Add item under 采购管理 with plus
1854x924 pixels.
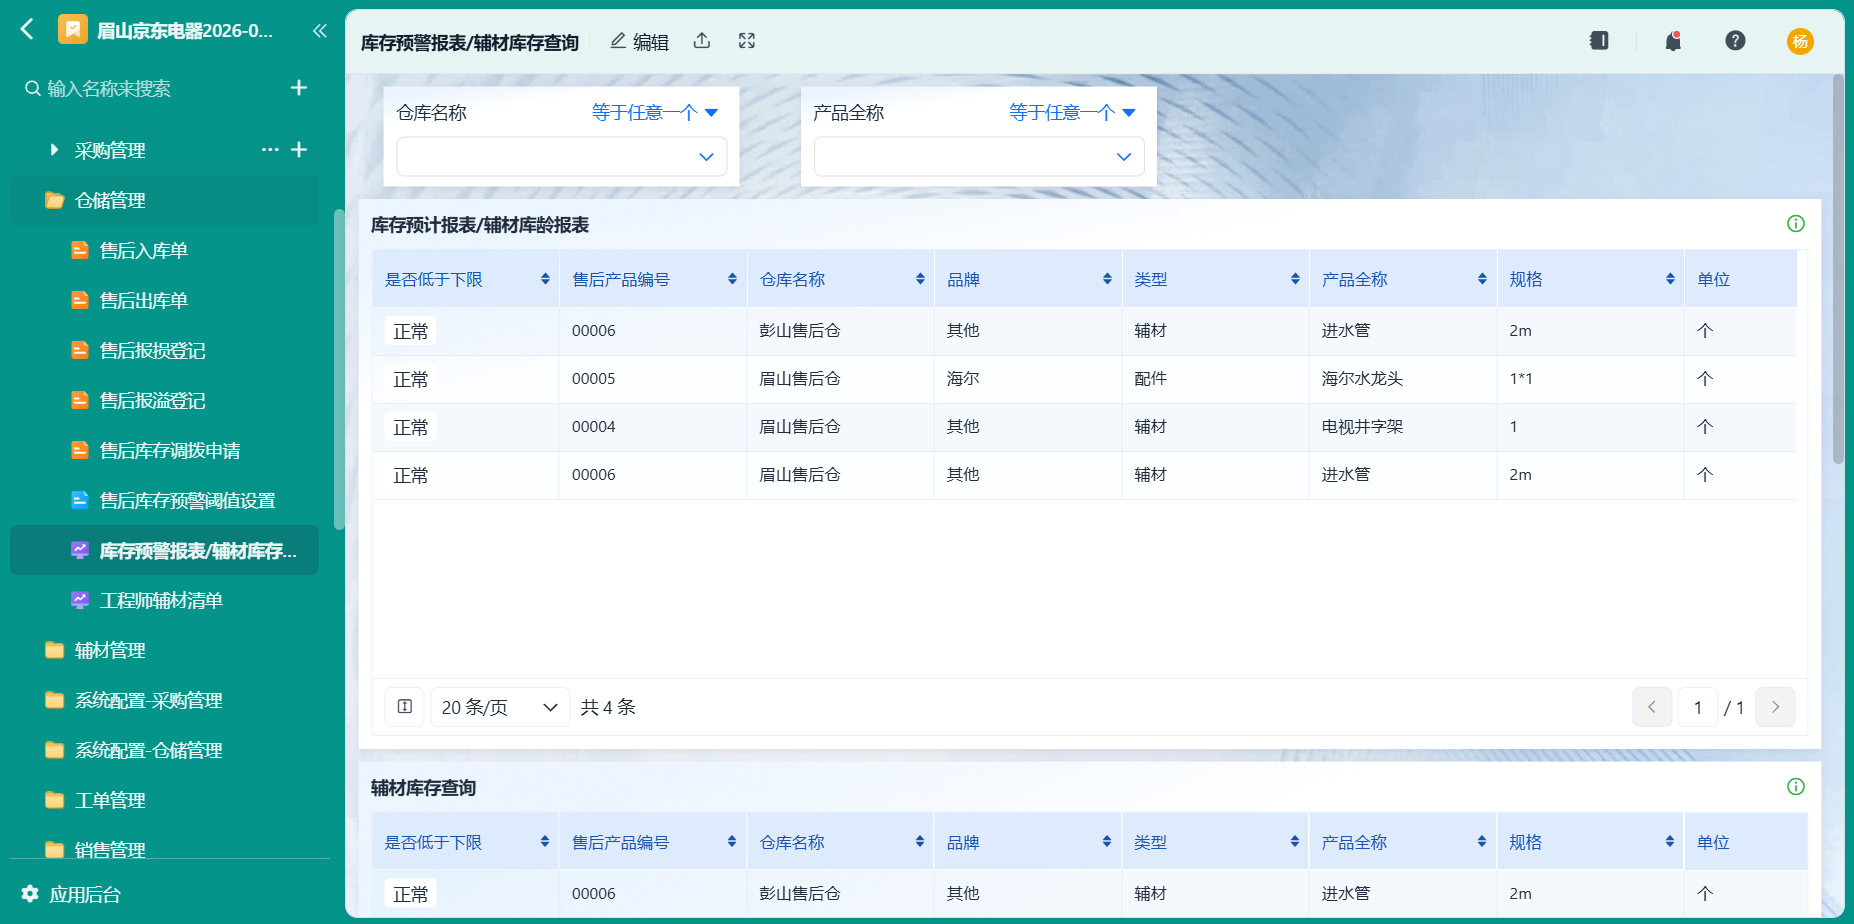click(298, 150)
